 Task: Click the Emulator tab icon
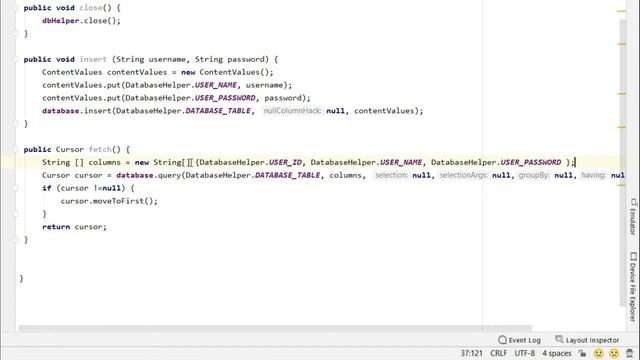click(x=633, y=202)
